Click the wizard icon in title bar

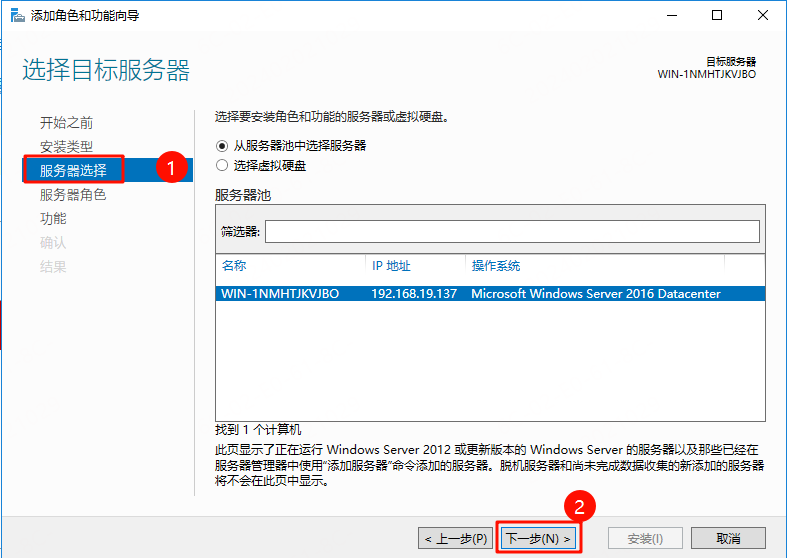[x=15, y=16]
